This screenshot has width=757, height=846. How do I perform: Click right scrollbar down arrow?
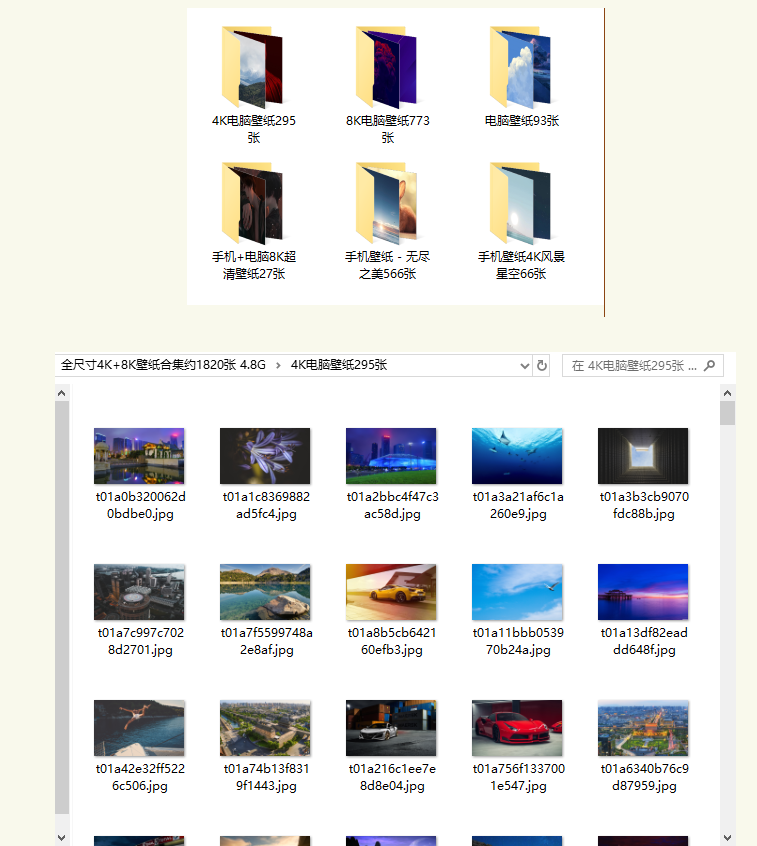click(727, 838)
